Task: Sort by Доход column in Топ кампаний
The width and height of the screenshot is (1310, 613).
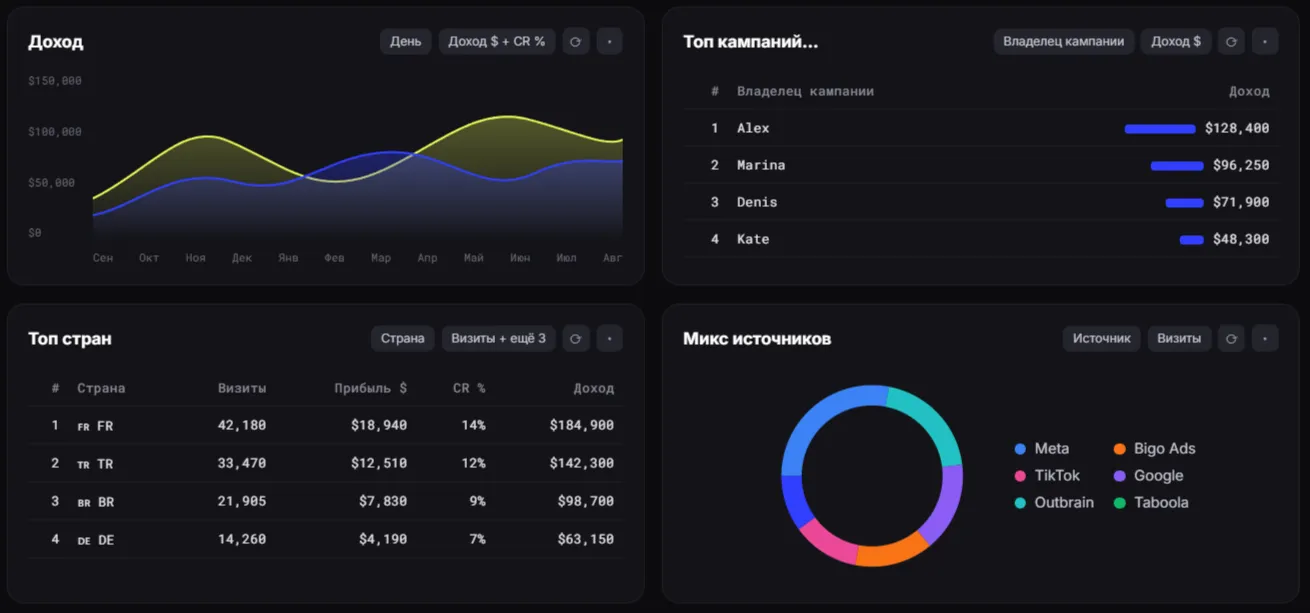Action: pos(1249,91)
